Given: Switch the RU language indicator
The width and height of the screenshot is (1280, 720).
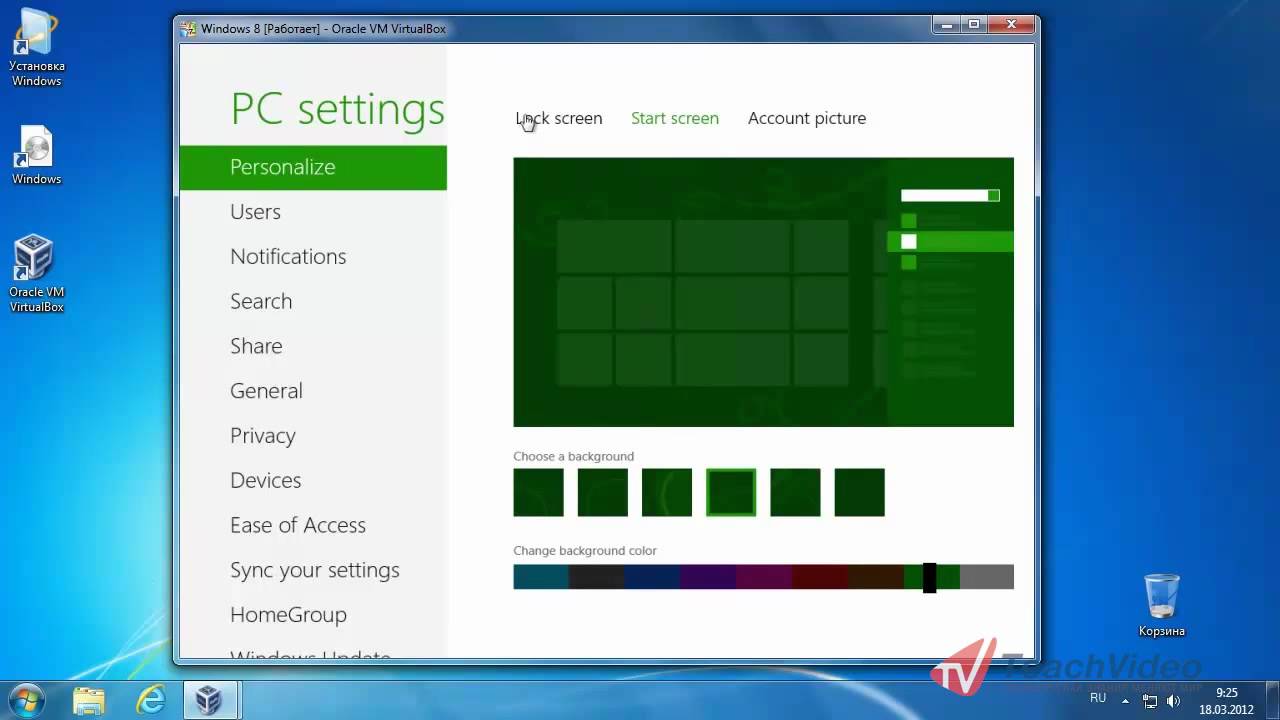Looking at the screenshot, I should coord(1098,698).
